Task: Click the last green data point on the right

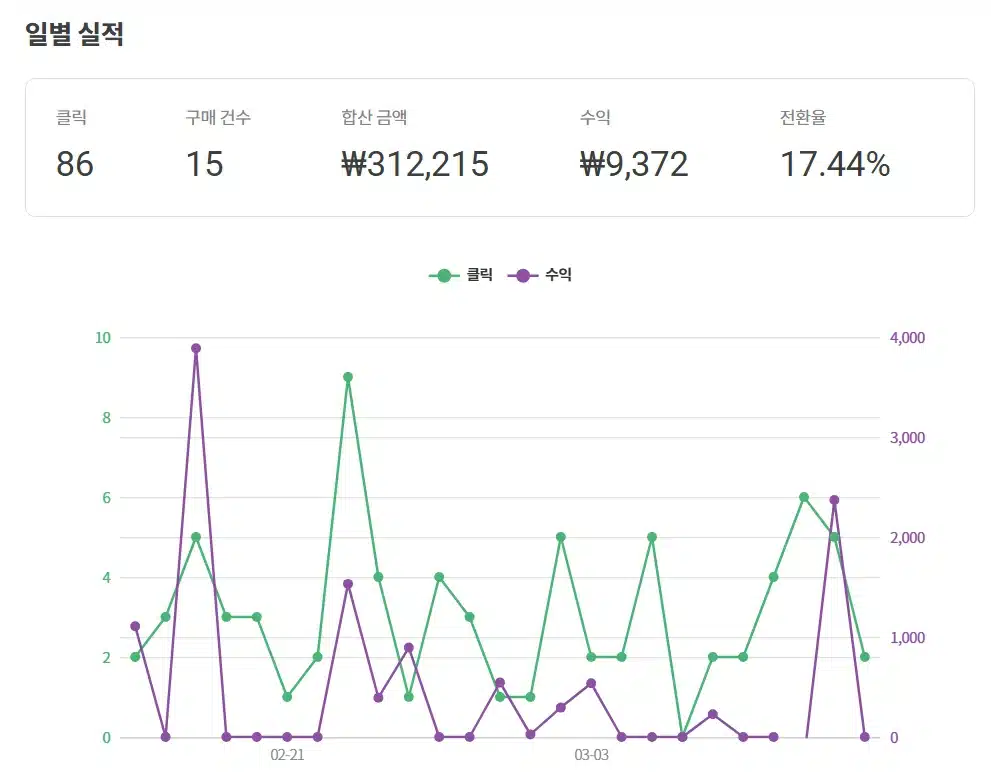Action: [x=865, y=657]
